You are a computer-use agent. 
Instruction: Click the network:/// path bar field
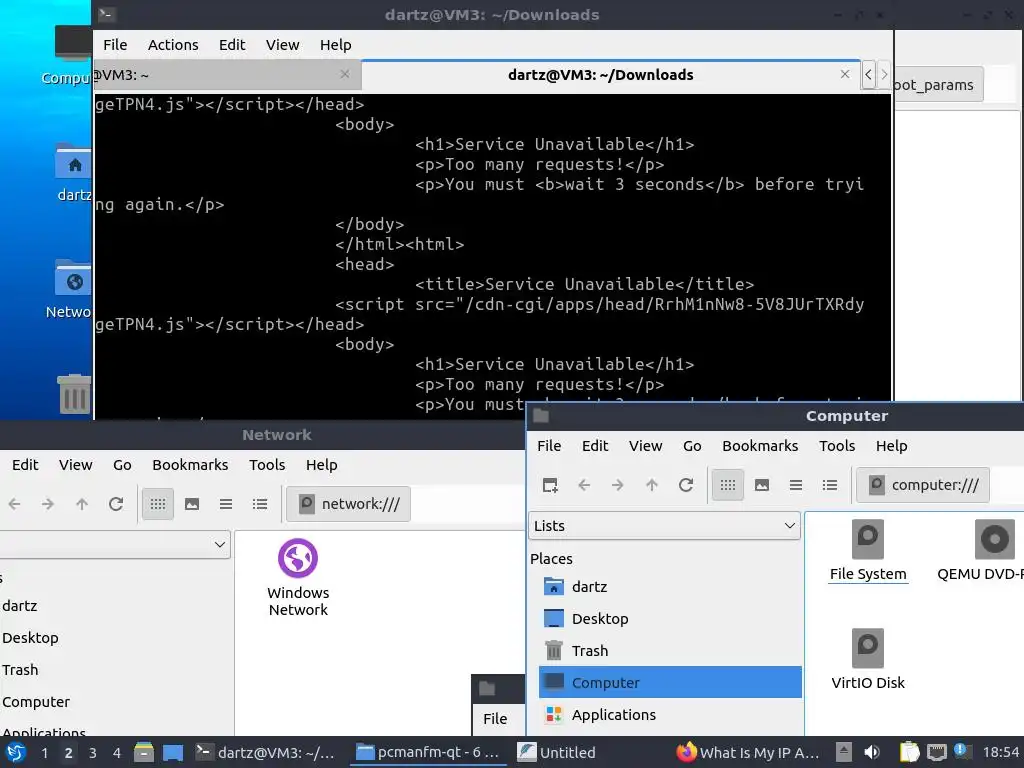(x=349, y=504)
